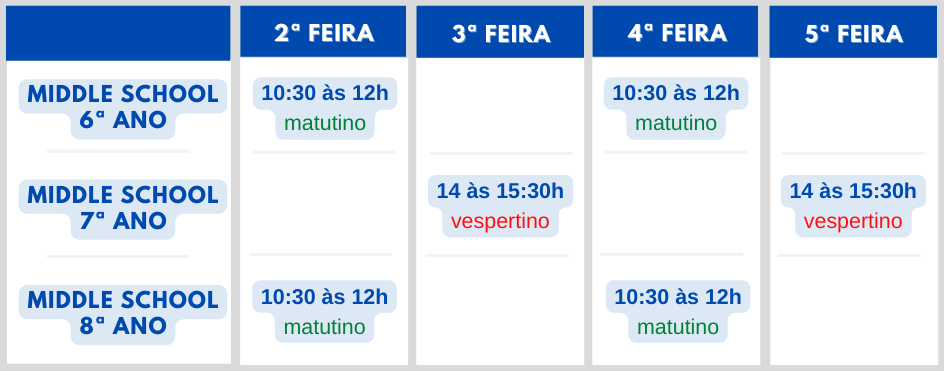Choose 7ª Ano Thursday 14 às 15:30h slot
The width and height of the screenshot is (944, 371).
[853, 192]
